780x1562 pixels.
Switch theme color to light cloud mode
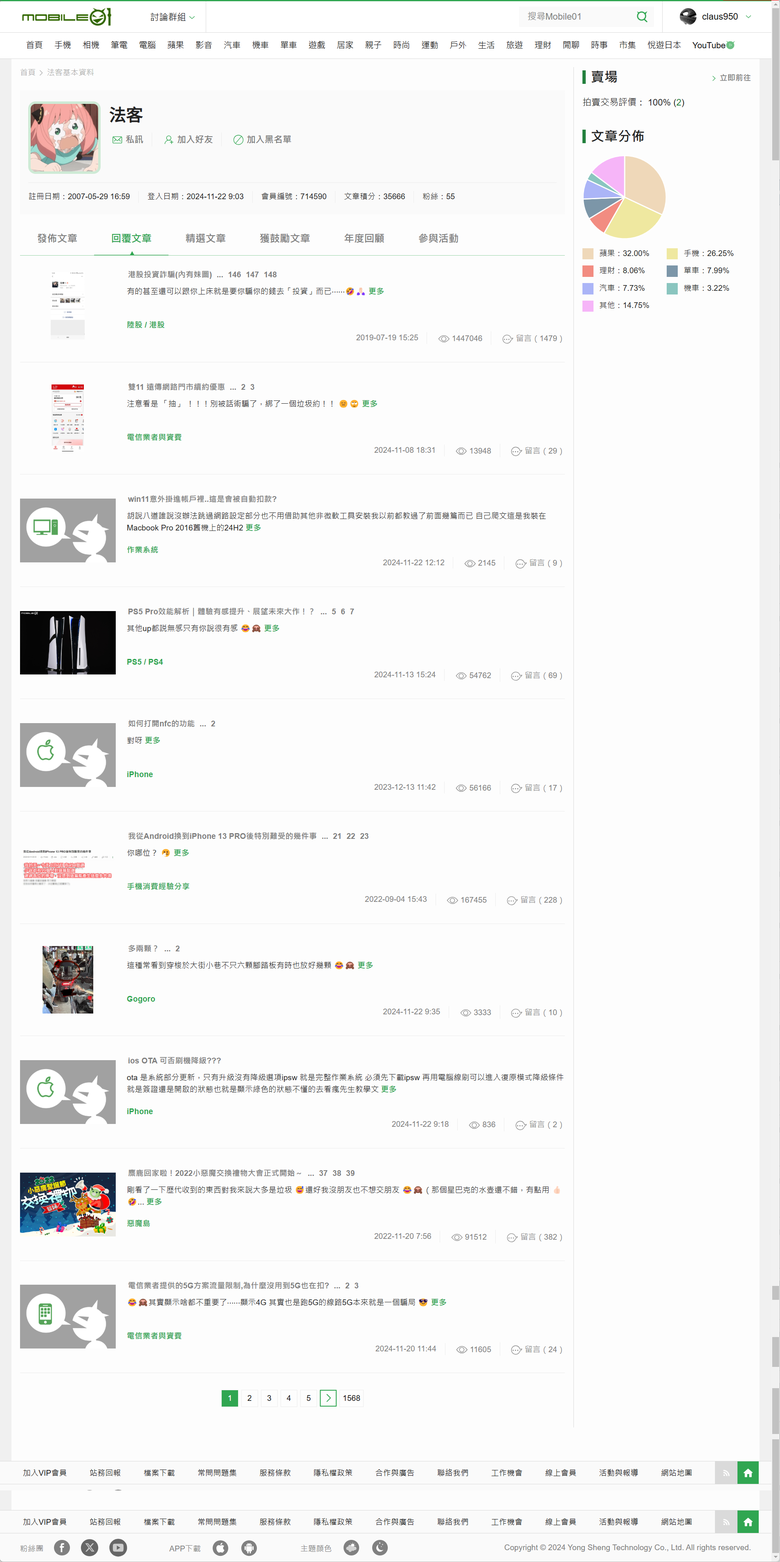pos(351,1547)
